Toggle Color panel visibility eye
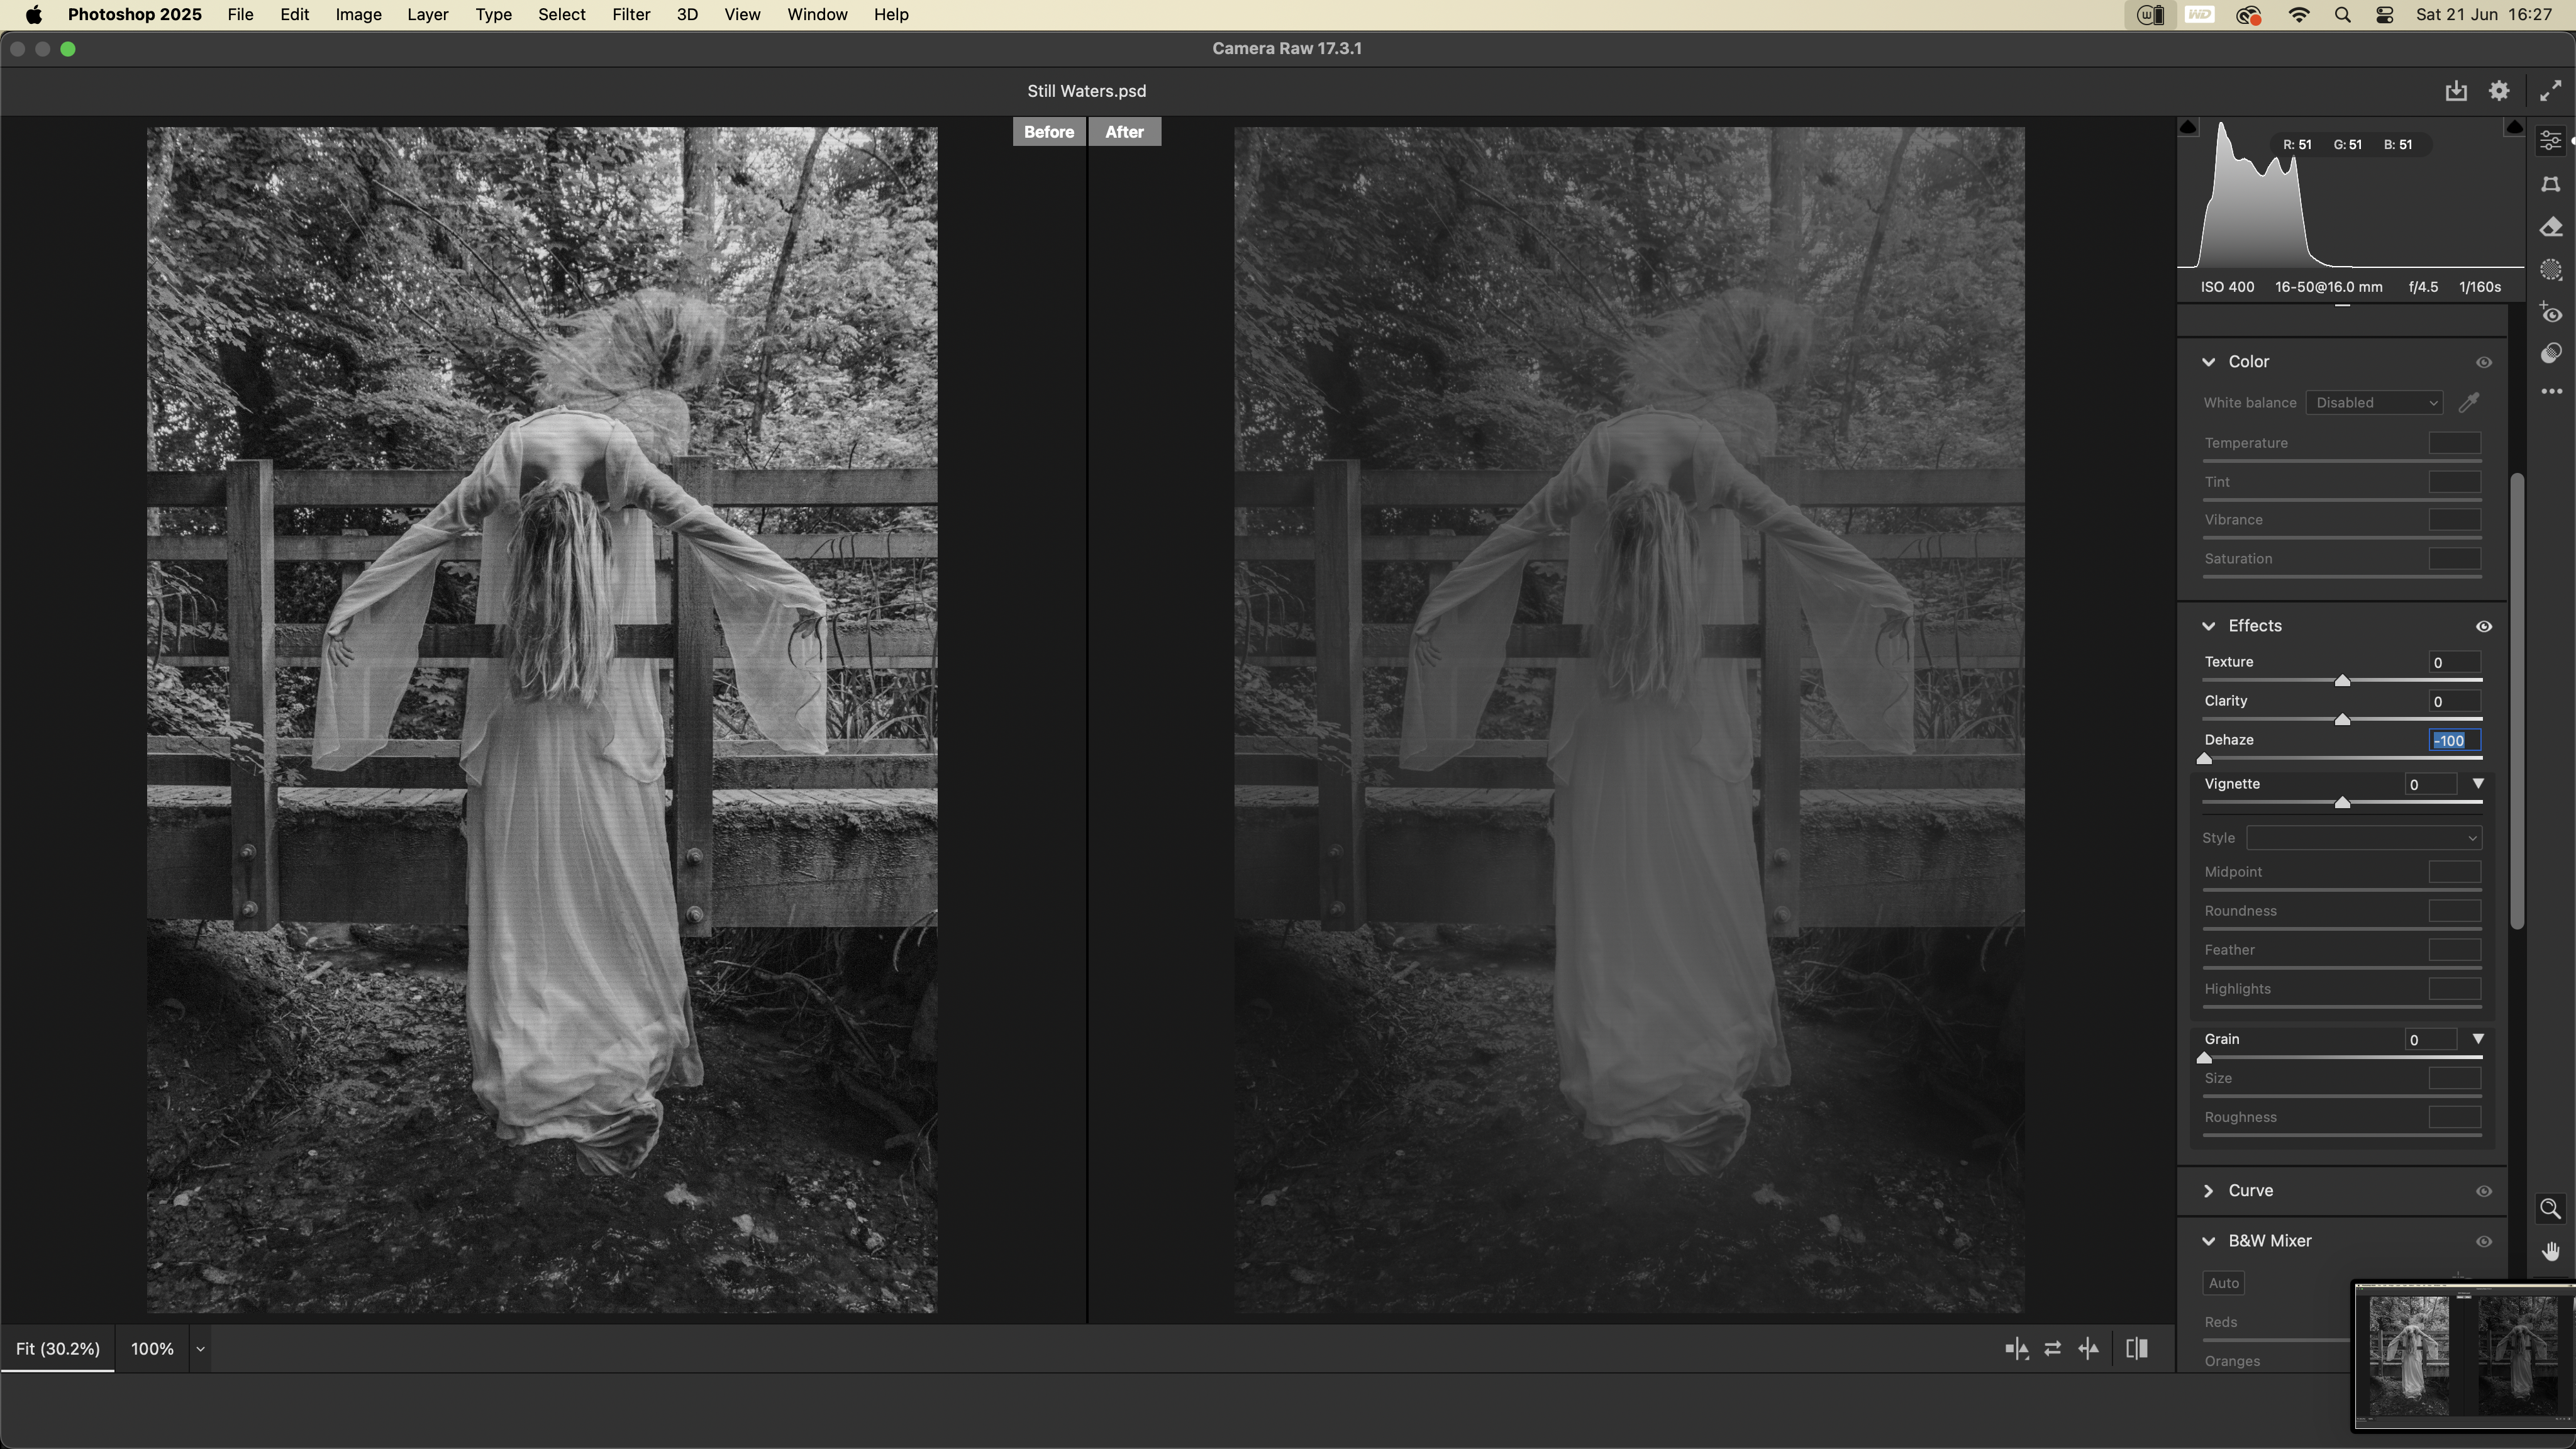The width and height of the screenshot is (2576, 1449). click(x=2483, y=362)
